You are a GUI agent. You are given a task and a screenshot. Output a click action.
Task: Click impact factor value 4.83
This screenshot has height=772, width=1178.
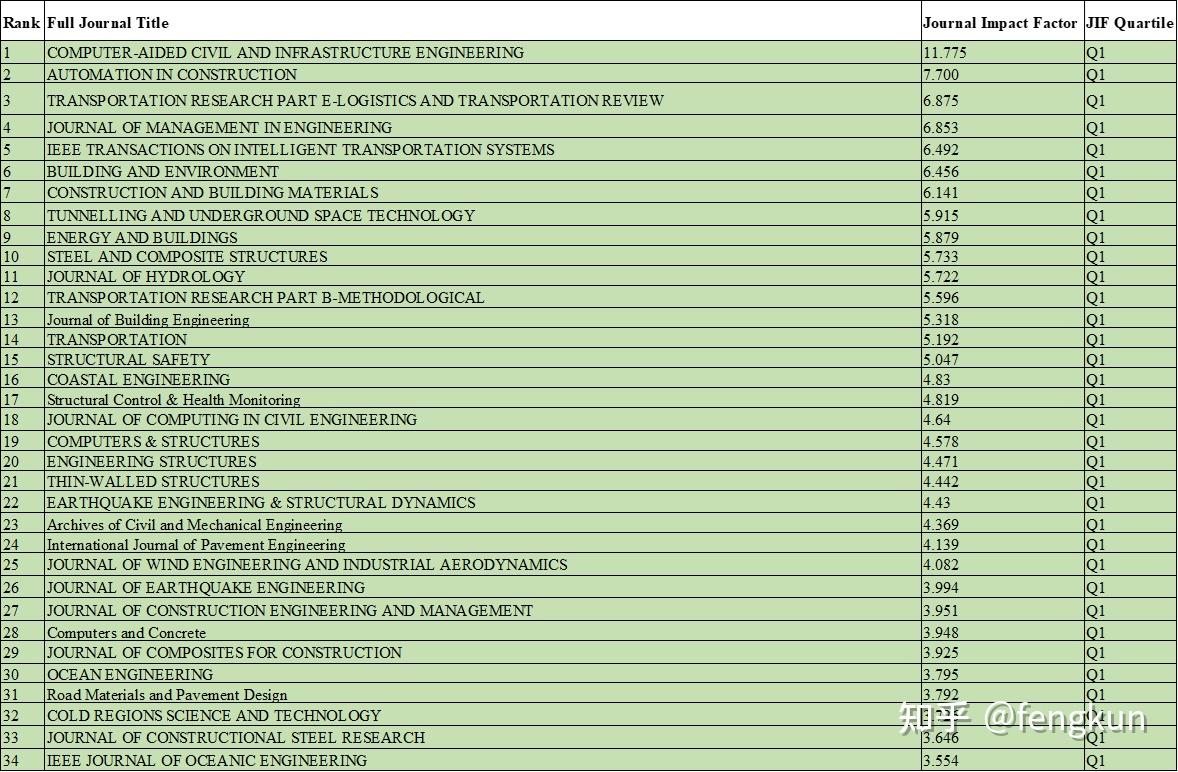938,380
